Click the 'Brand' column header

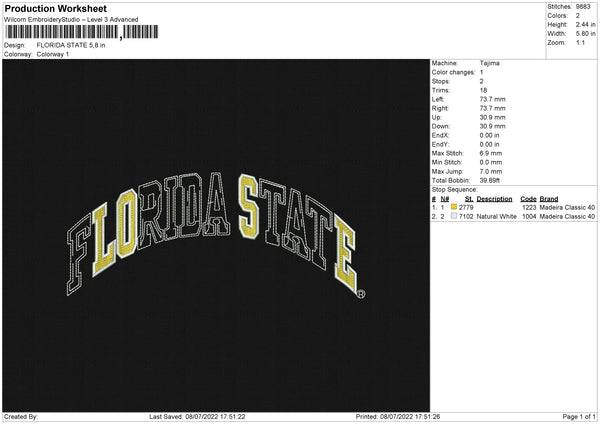549,199
